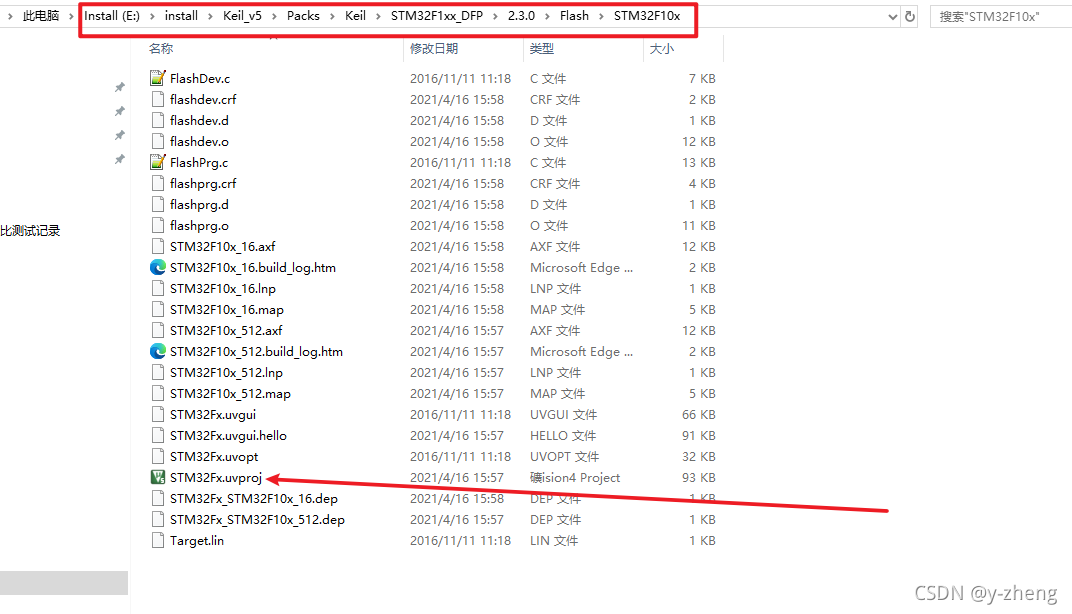Image resolution: width=1072 pixels, height=614 pixels.
Task: Sort files by 修改日期 column
Action: coord(433,49)
